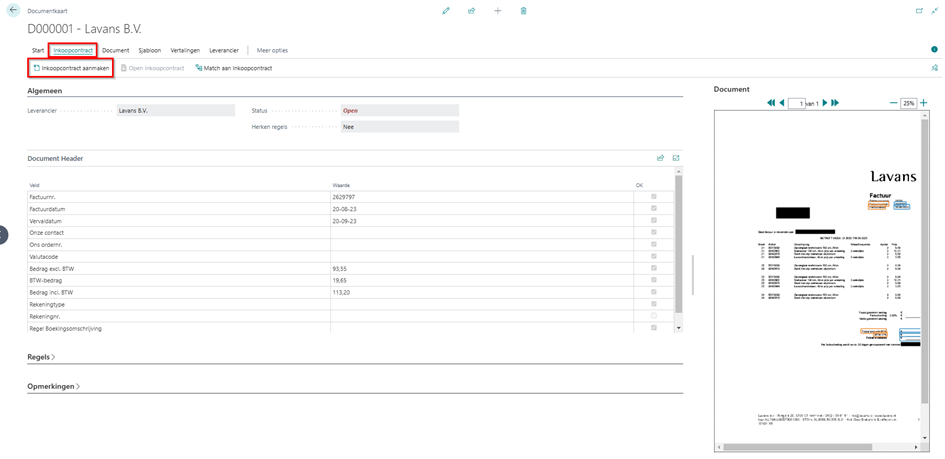Go back with the back arrow icon
The width and height of the screenshot is (945, 459).
click(x=13, y=10)
